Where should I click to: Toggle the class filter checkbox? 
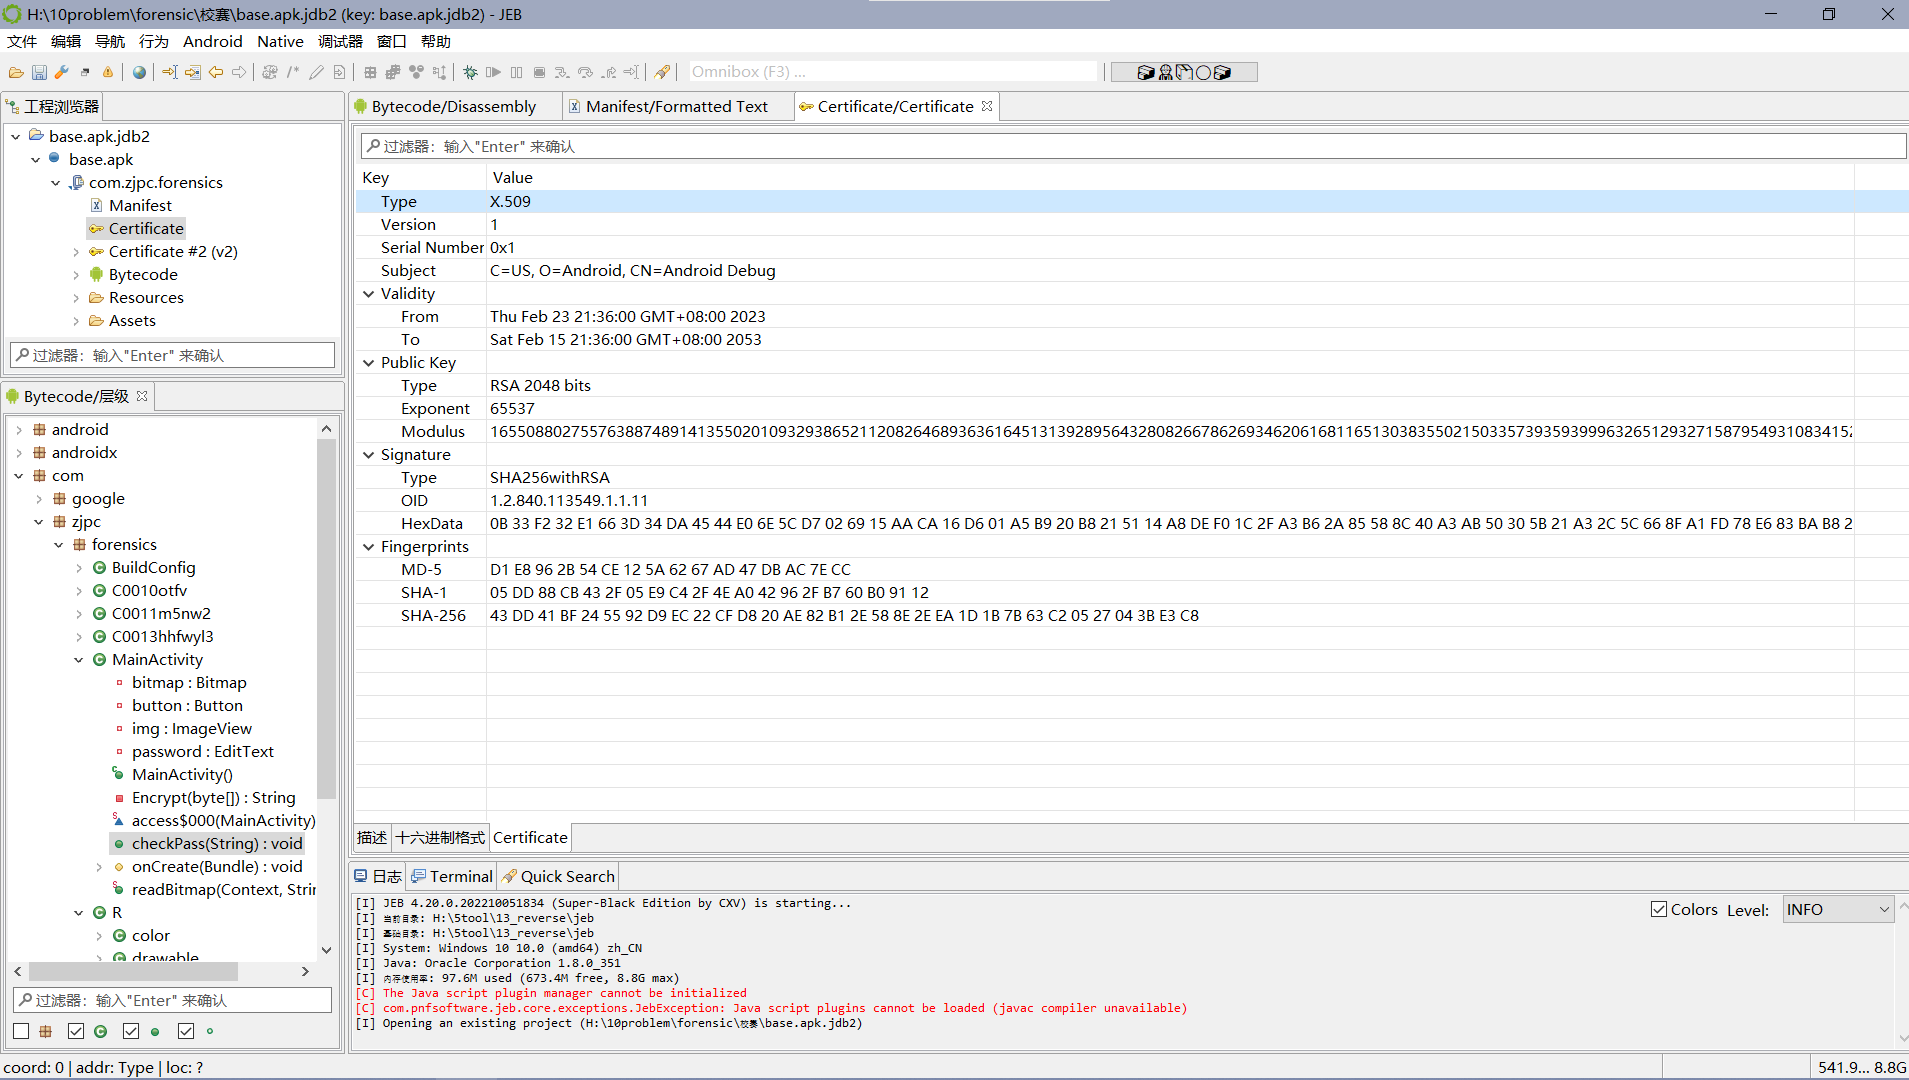pyautogui.click(x=76, y=1031)
